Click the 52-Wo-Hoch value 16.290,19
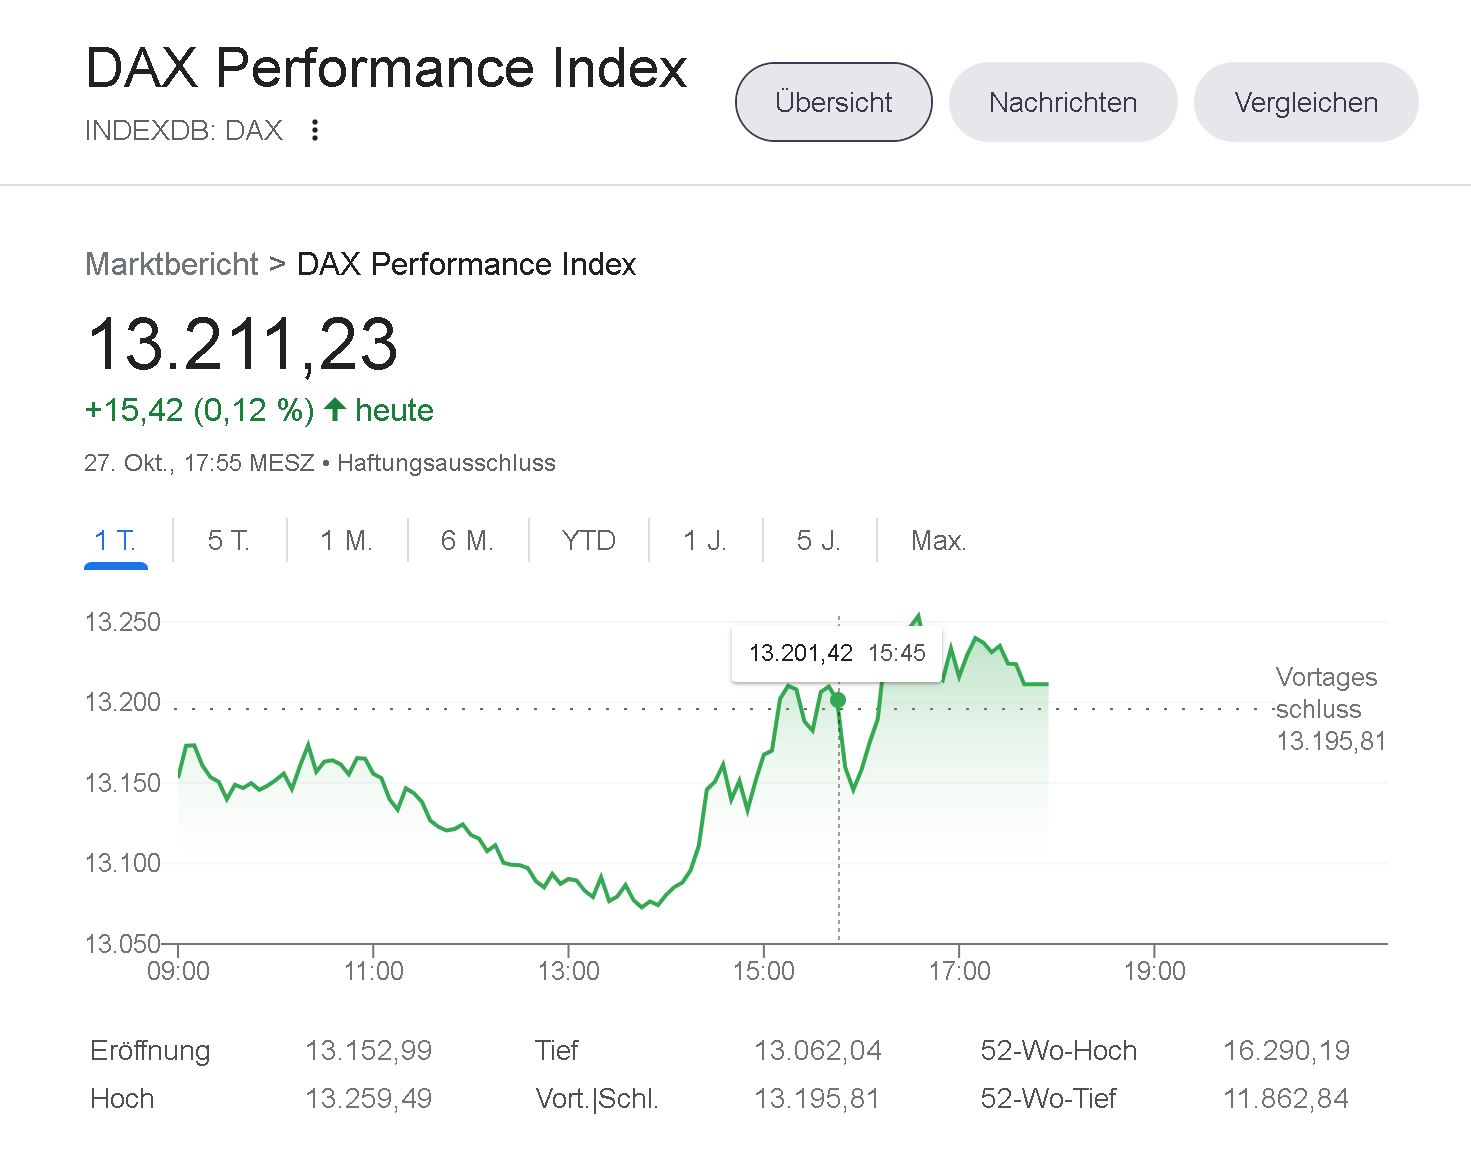This screenshot has width=1471, height=1153. pos(1286,1051)
